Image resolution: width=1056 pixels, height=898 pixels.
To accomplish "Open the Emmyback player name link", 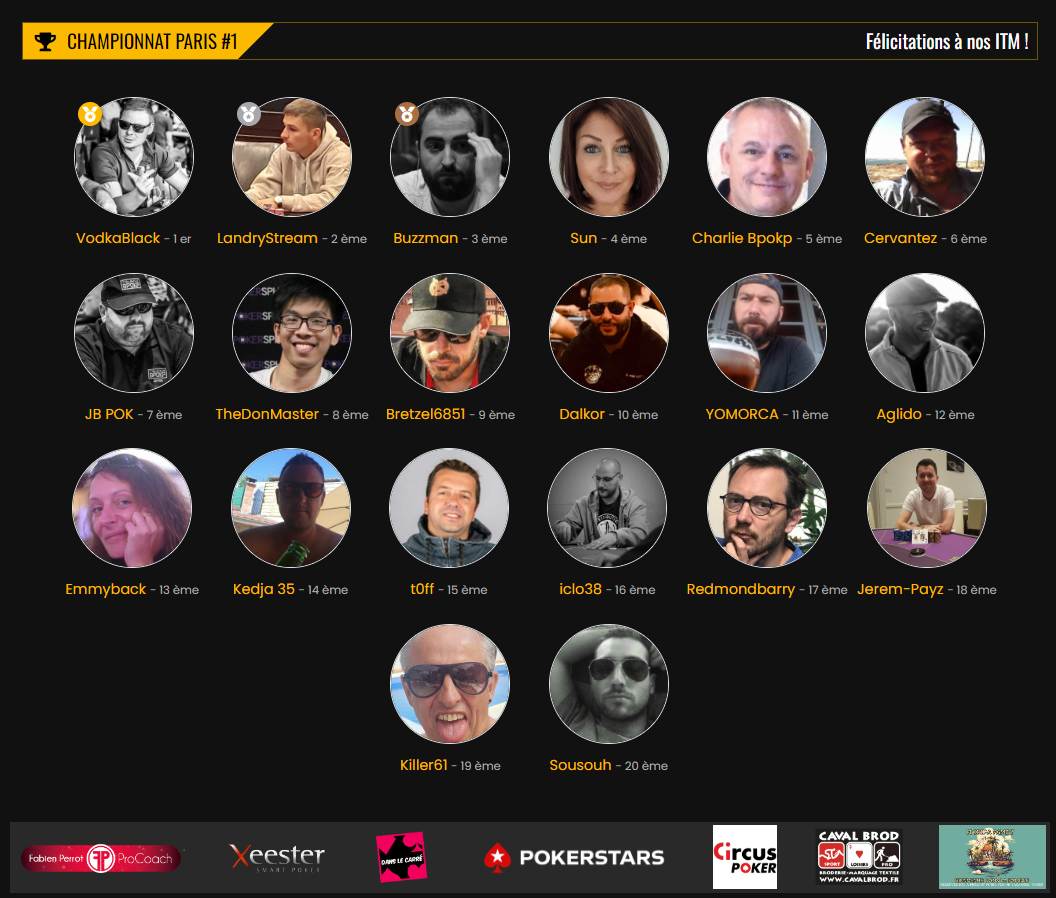I will point(106,589).
